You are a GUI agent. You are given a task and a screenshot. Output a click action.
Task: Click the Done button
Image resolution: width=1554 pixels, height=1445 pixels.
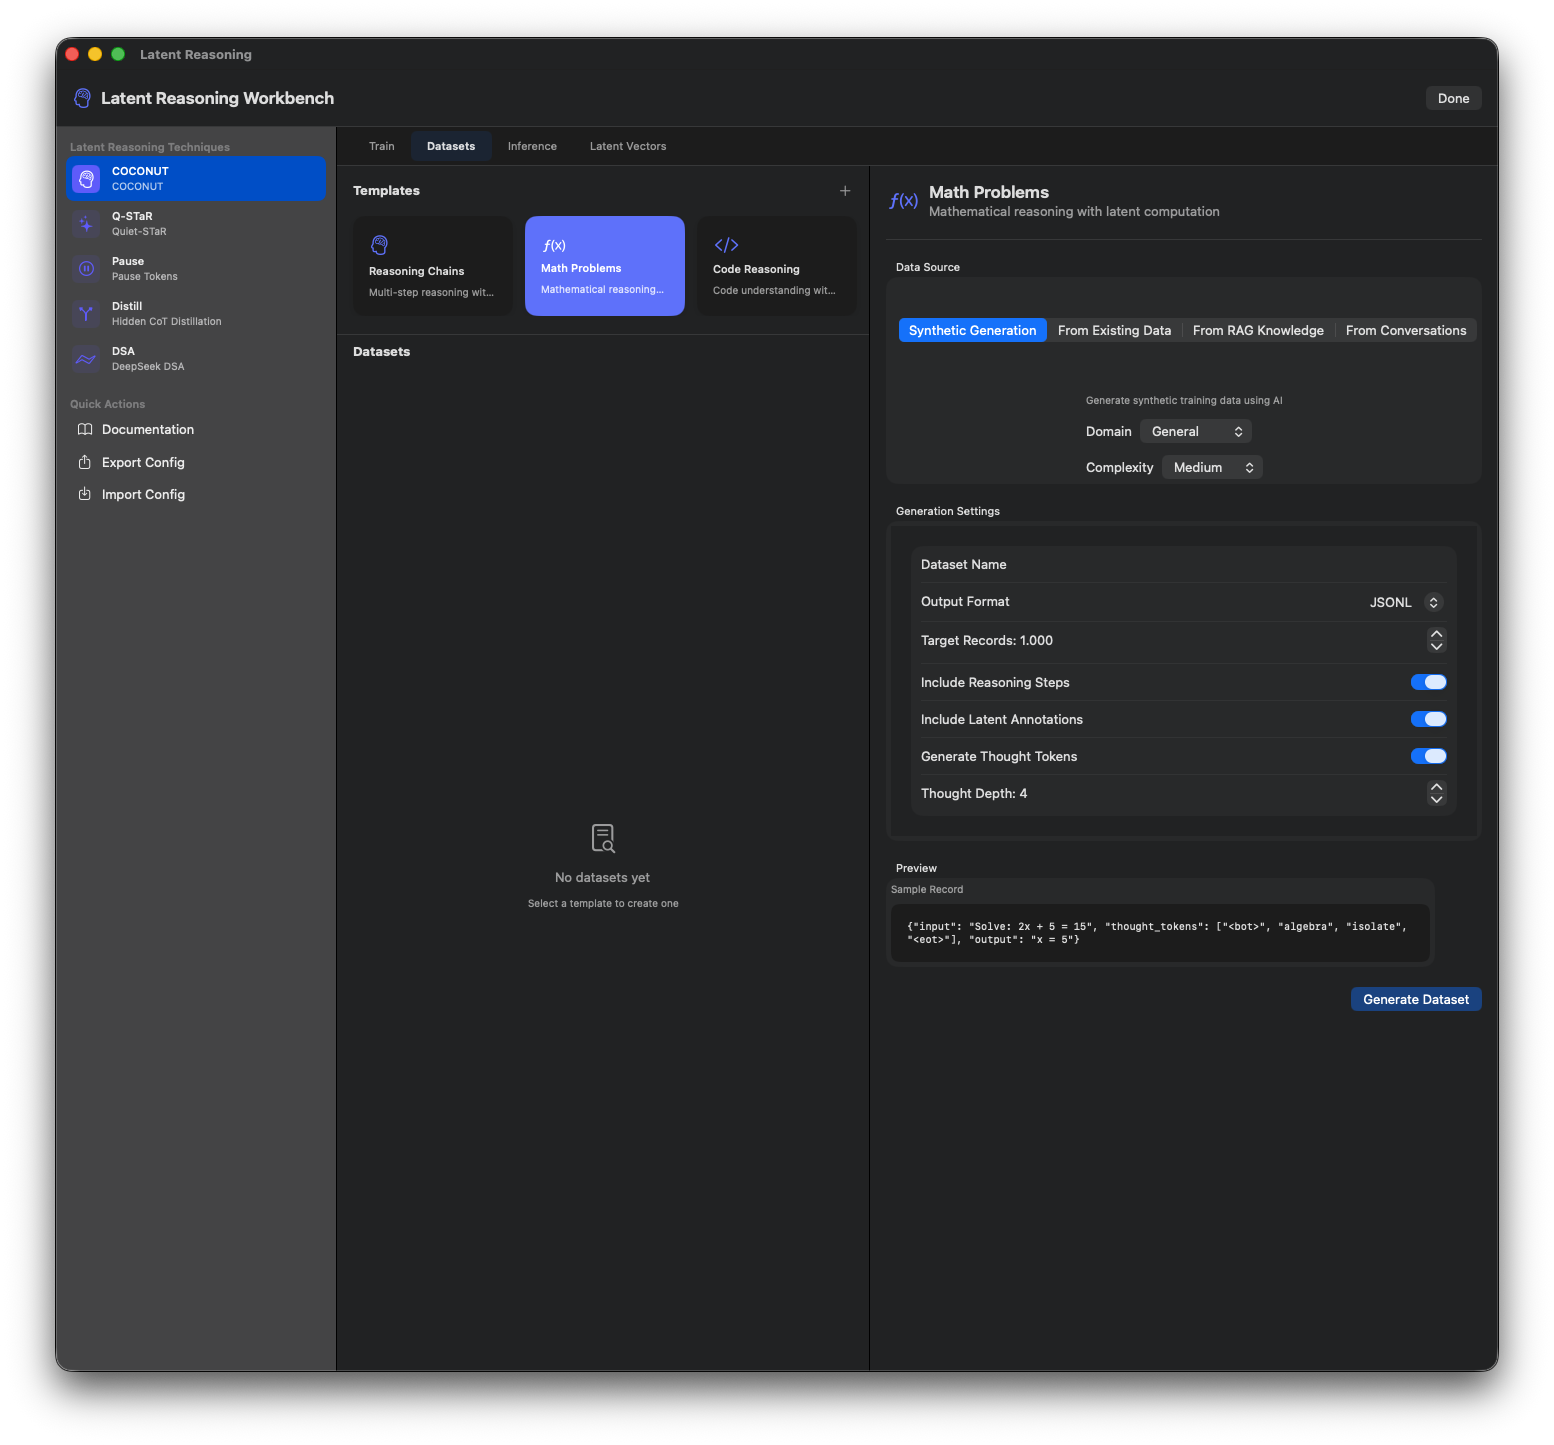(x=1453, y=97)
